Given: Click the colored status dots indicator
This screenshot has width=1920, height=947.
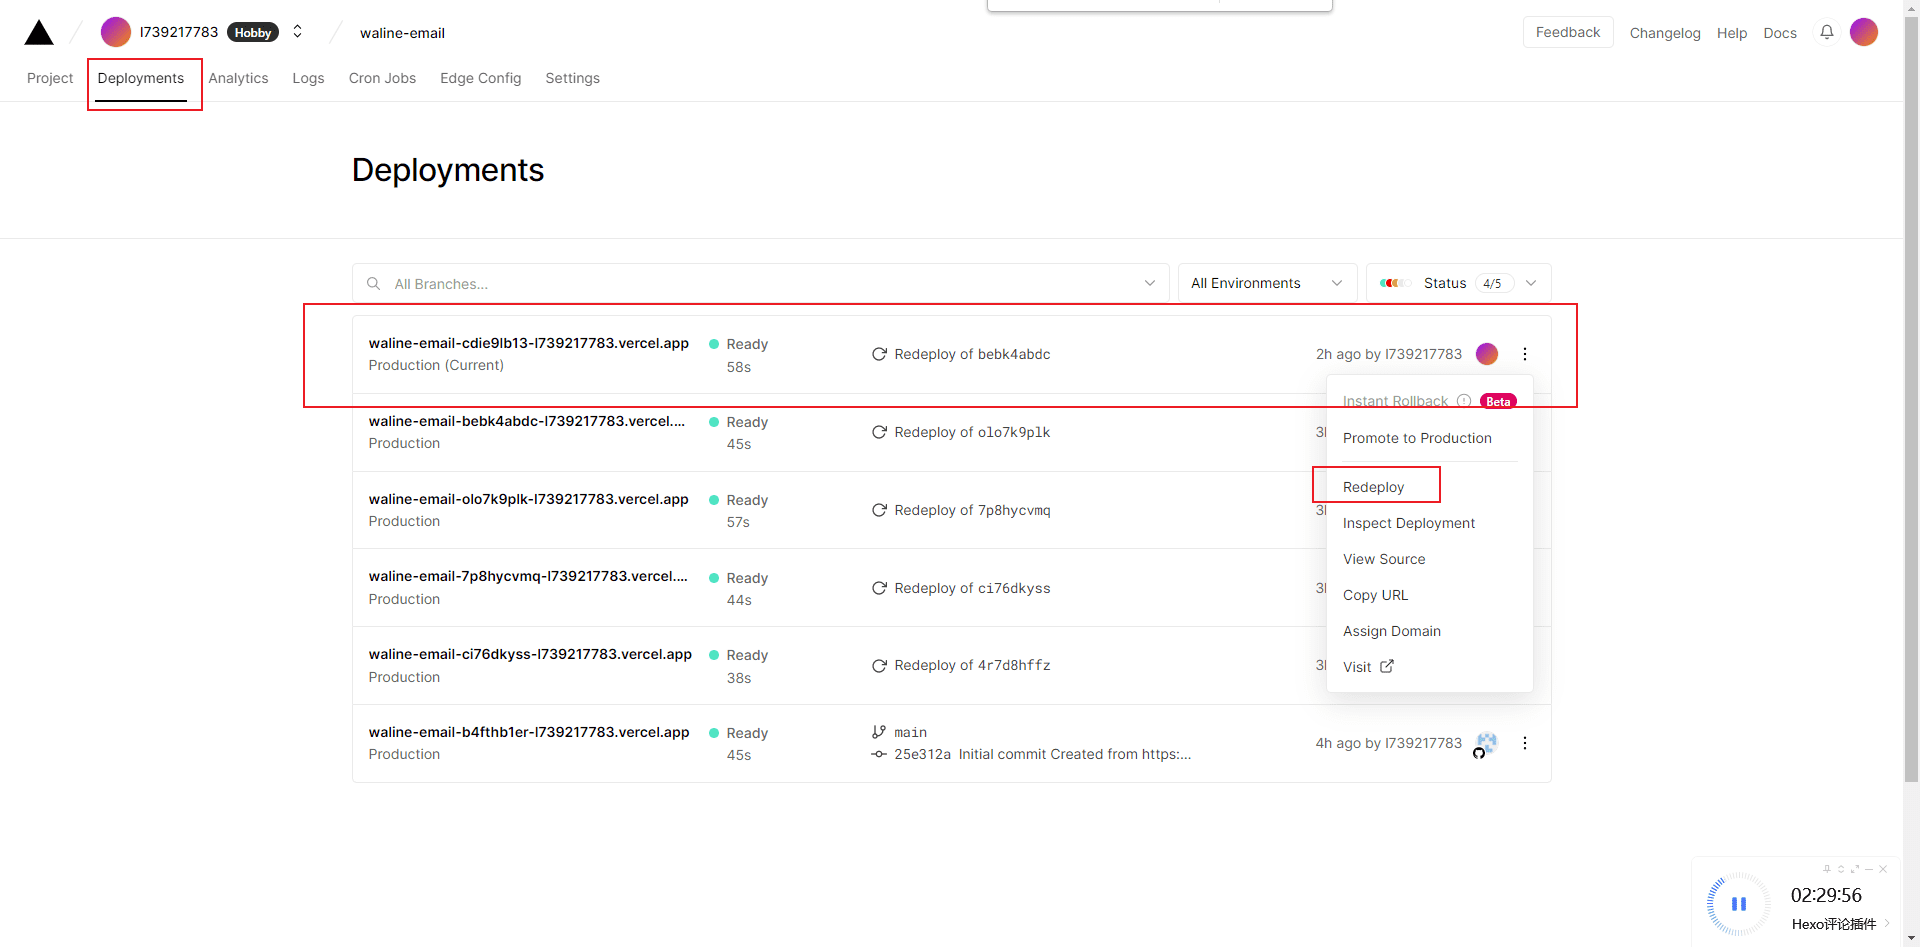Looking at the screenshot, I should point(1394,283).
